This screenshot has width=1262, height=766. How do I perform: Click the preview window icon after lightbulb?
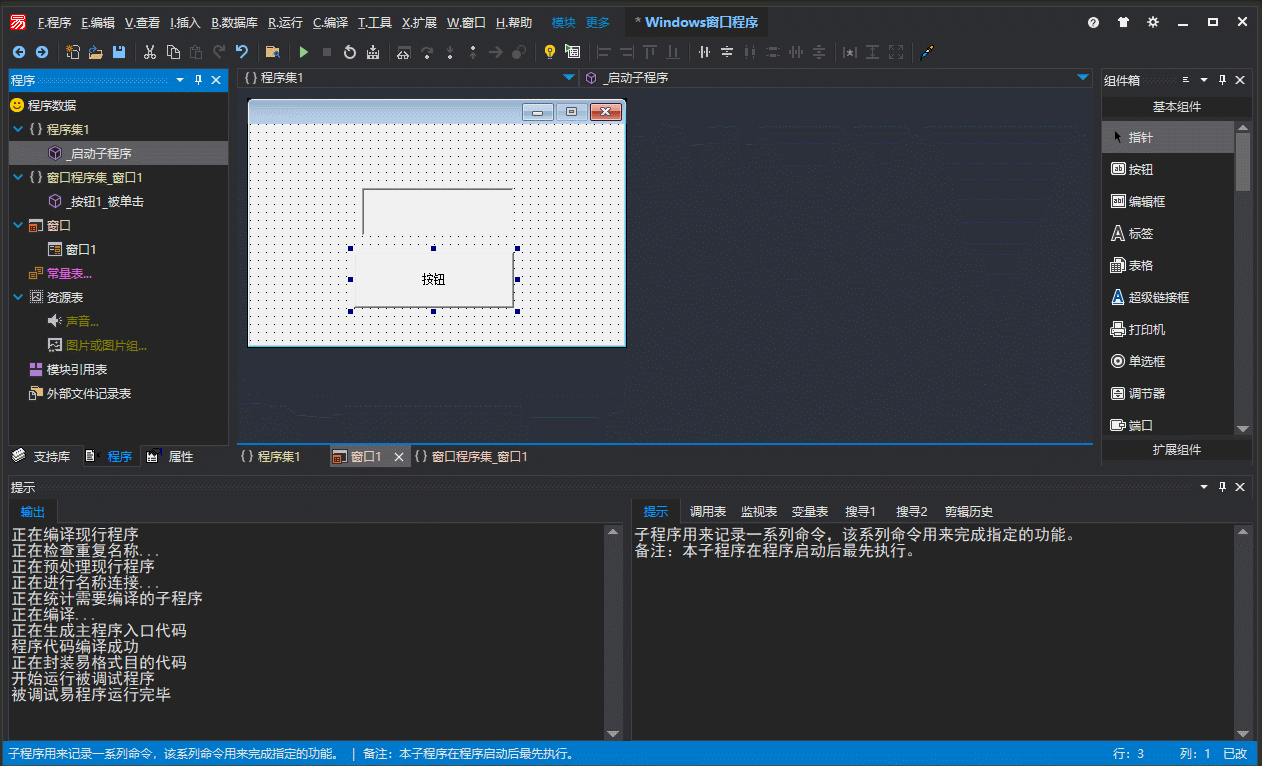[x=572, y=52]
